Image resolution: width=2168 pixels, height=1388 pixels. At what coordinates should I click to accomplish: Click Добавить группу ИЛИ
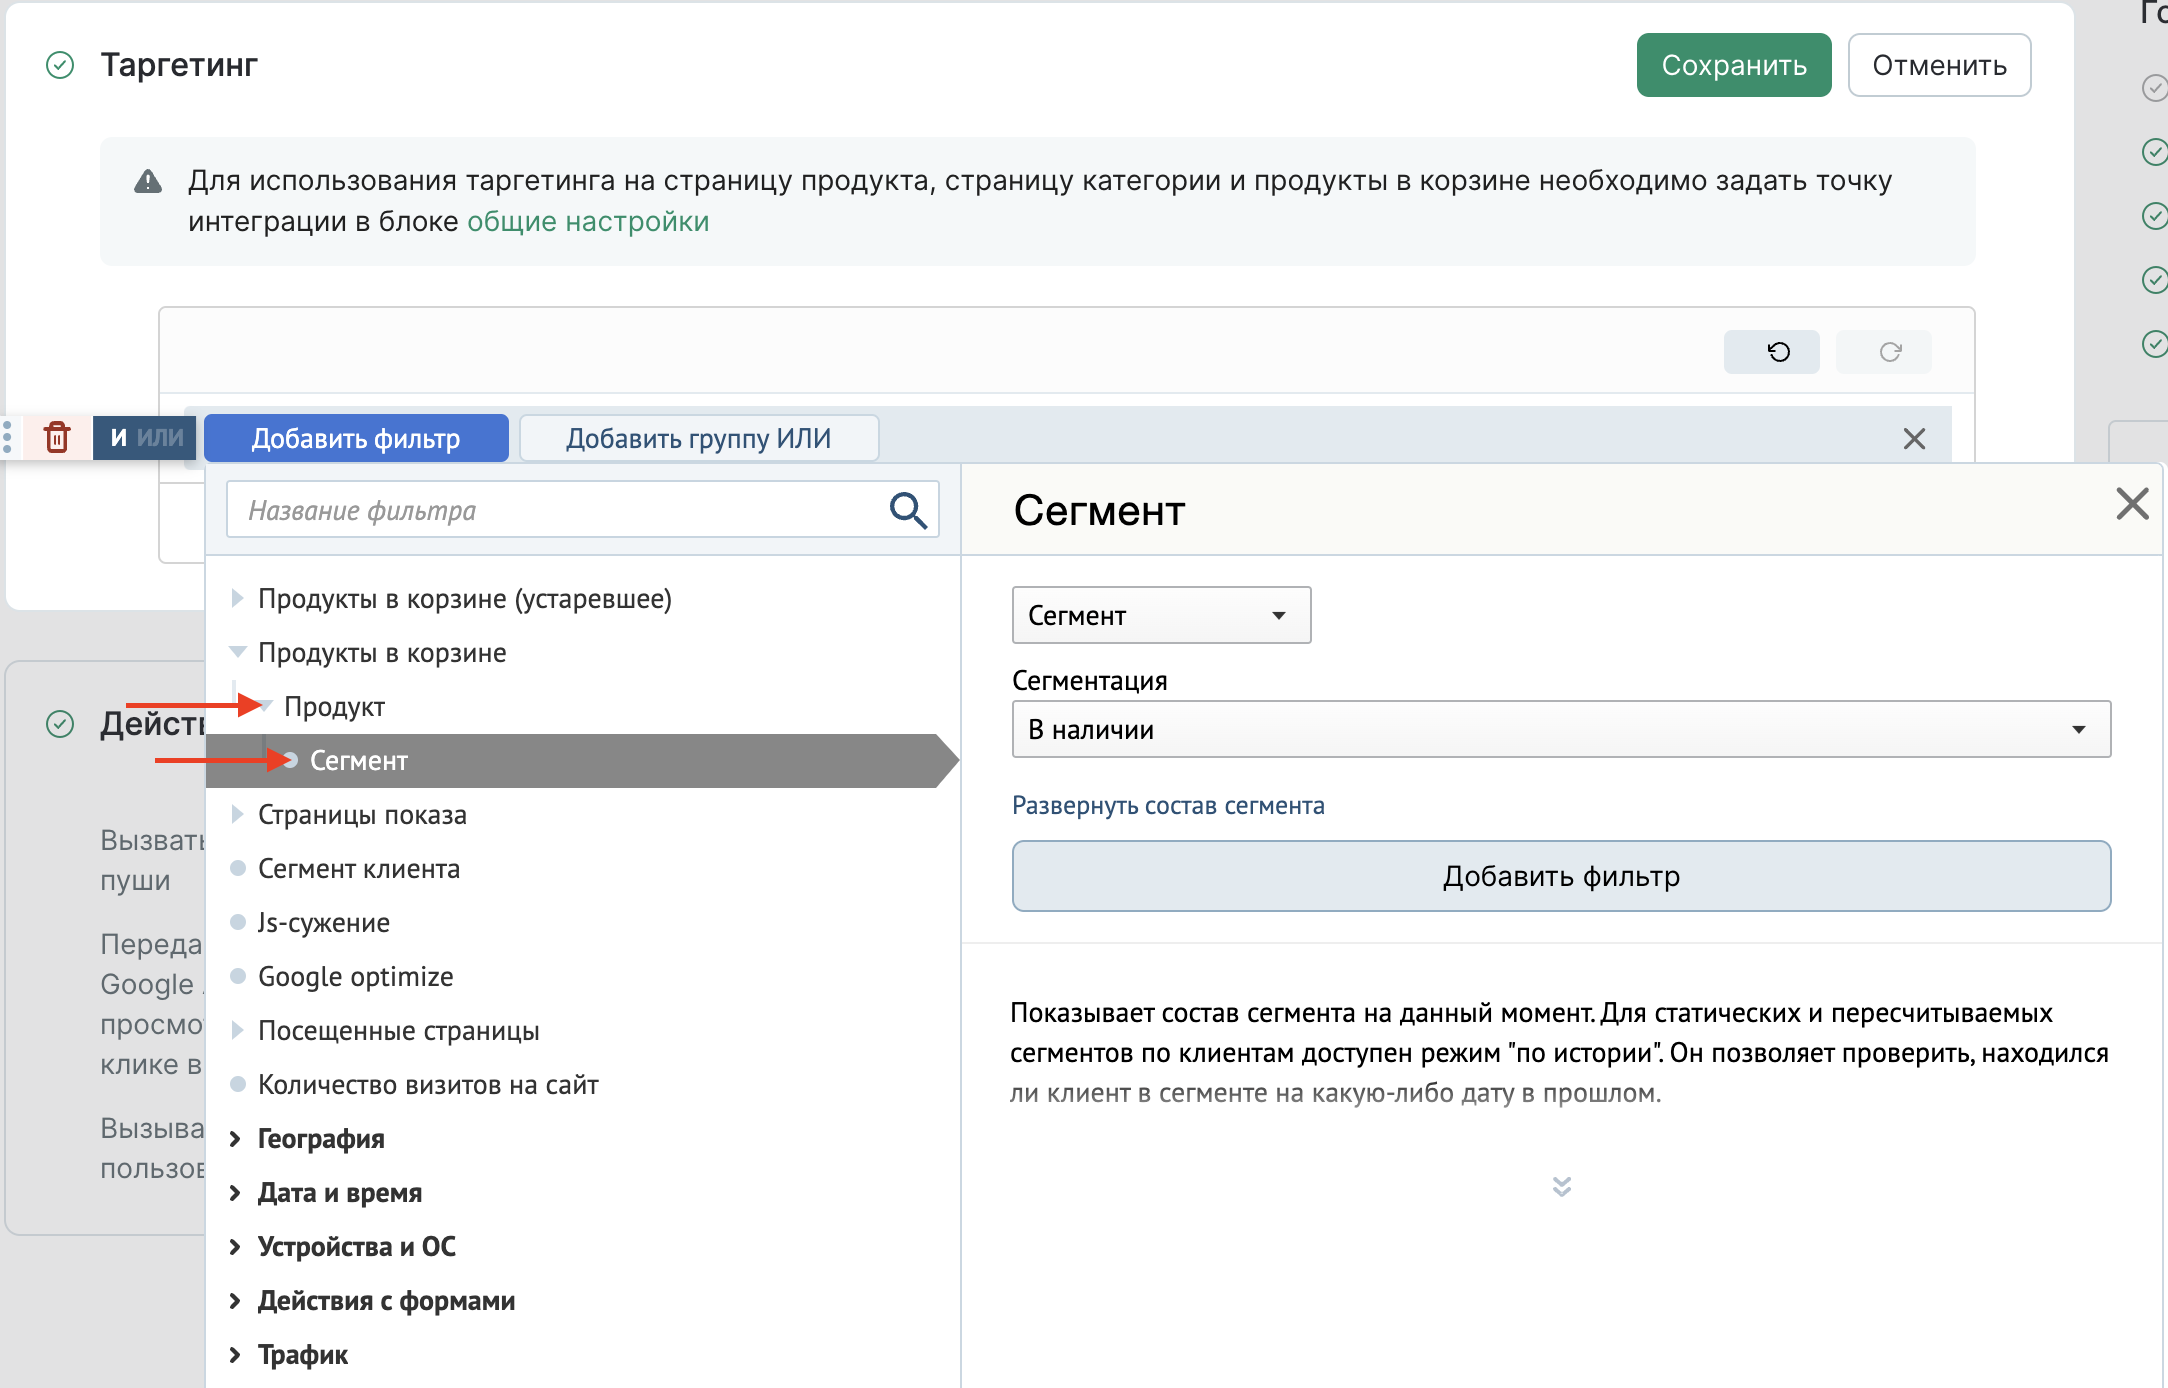(699, 438)
